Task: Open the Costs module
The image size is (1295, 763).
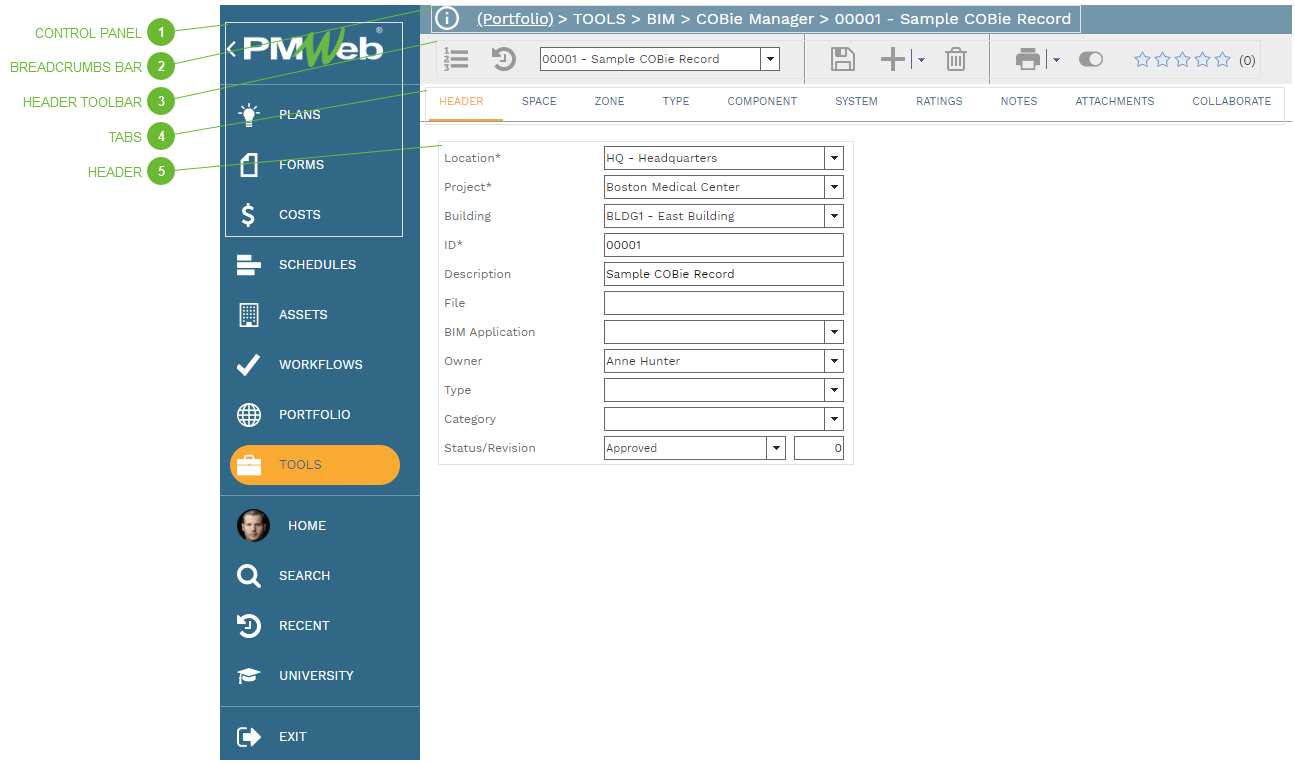Action: point(300,214)
